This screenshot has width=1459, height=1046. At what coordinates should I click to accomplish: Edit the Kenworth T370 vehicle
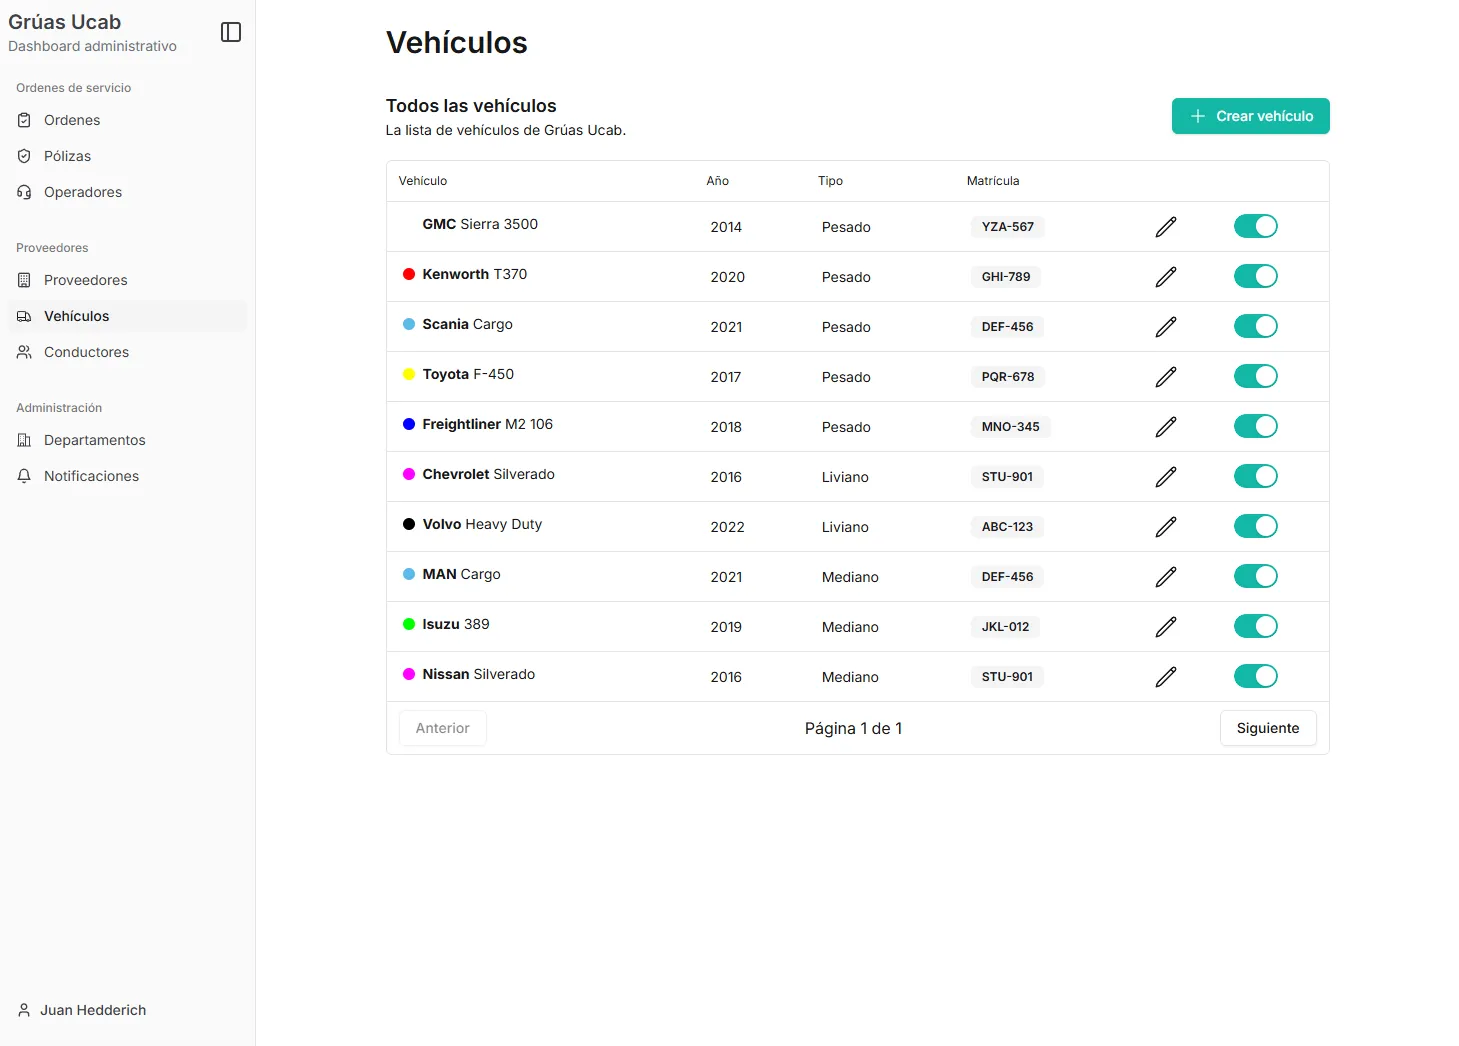tap(1165, 277)
